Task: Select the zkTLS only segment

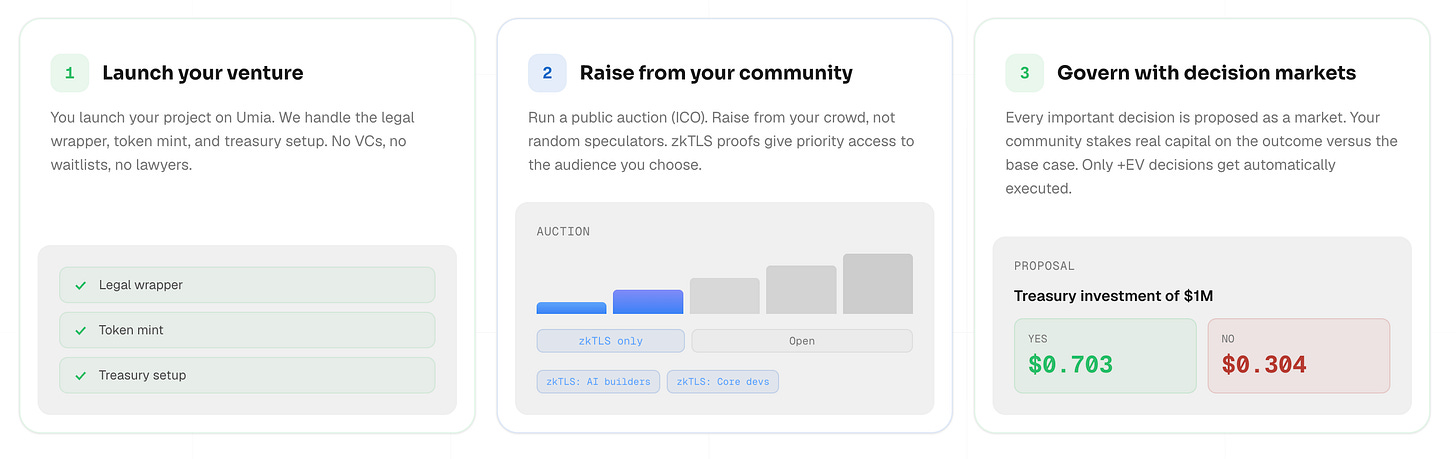Action: tap(611, 341)
